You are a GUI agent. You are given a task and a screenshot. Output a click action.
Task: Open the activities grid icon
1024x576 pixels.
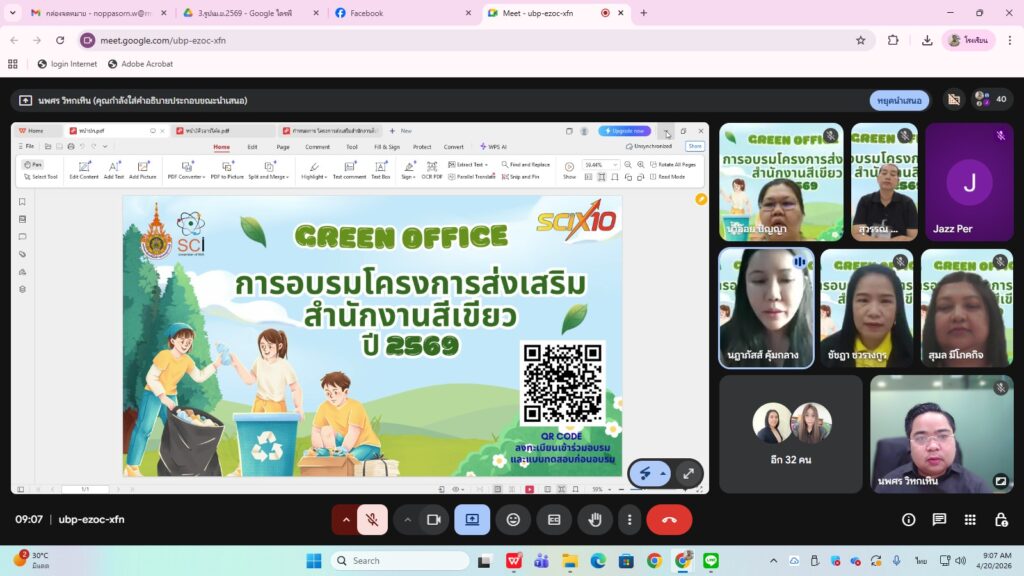[x=970, y=520]
